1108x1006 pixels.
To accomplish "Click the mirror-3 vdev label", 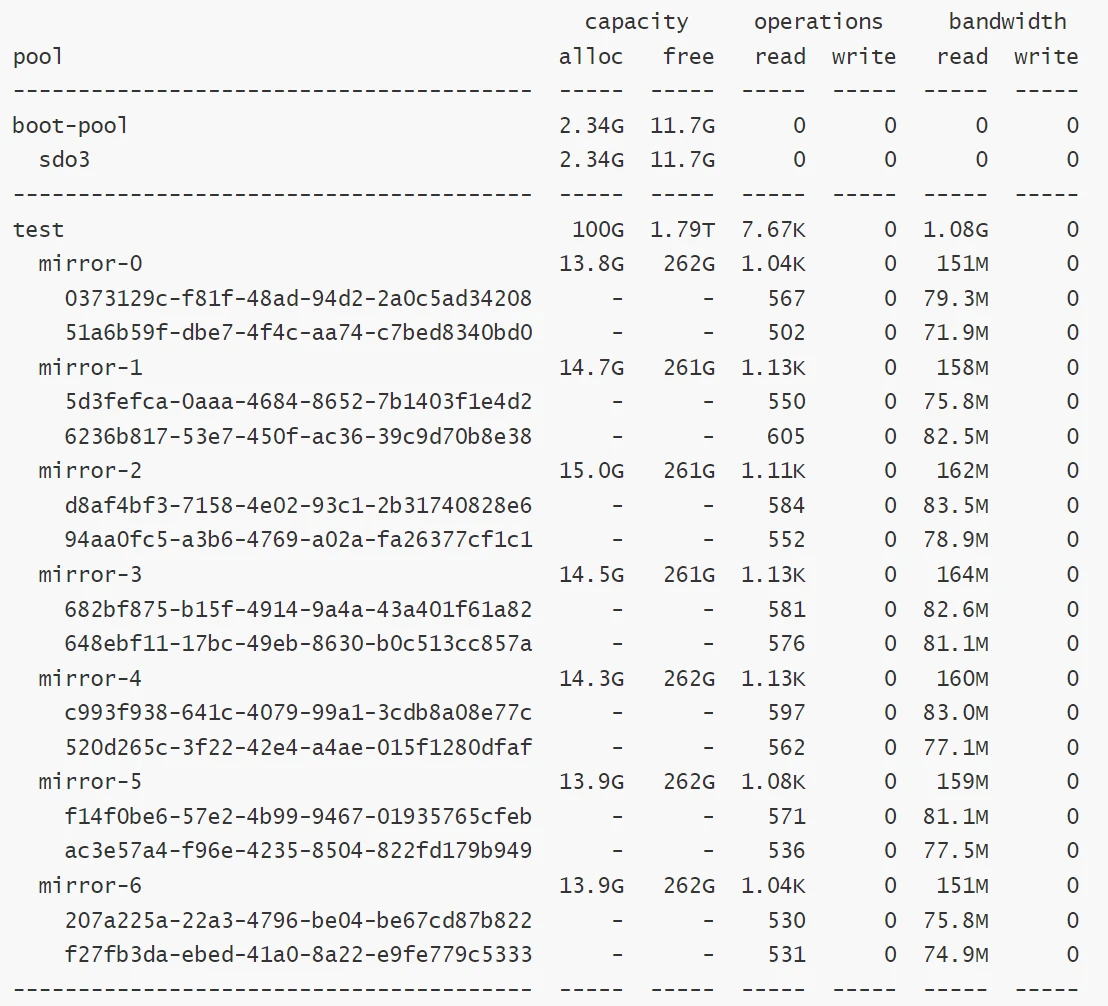I will point(90,575).
